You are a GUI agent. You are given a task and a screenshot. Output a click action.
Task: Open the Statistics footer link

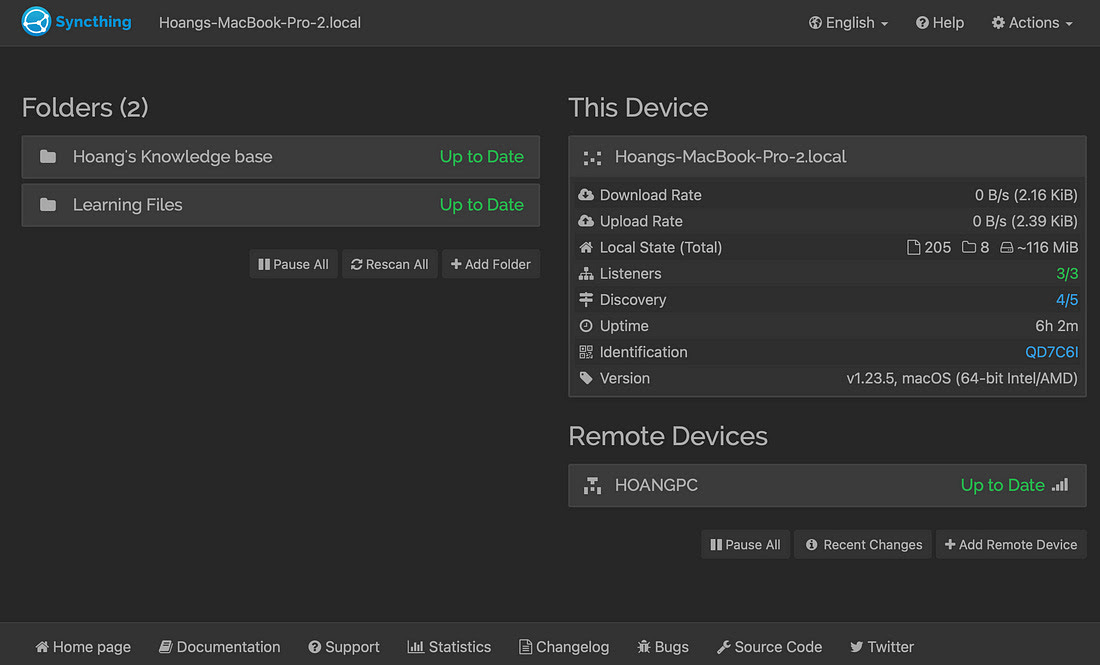[x=449, y=647]
